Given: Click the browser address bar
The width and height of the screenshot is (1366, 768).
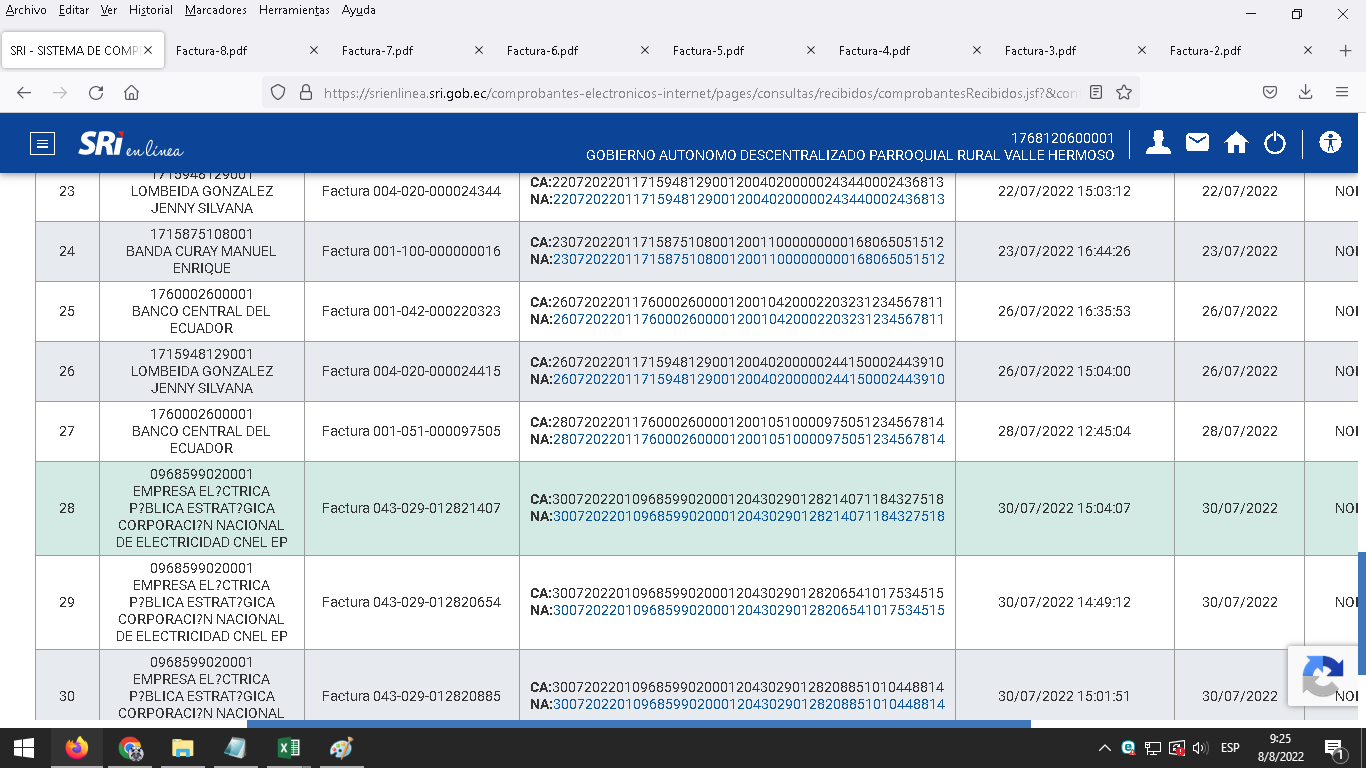Looking at the screenshot, I should tap(700, 92).
